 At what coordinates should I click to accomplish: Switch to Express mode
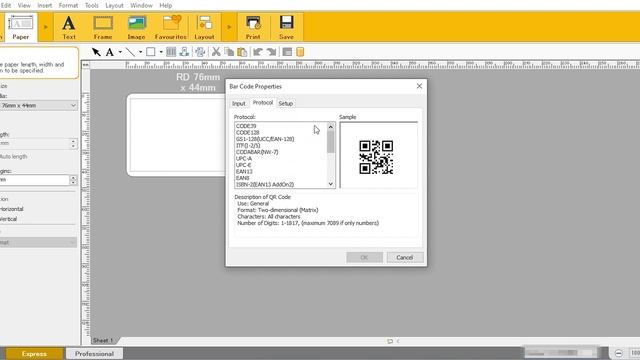point(34,354)
